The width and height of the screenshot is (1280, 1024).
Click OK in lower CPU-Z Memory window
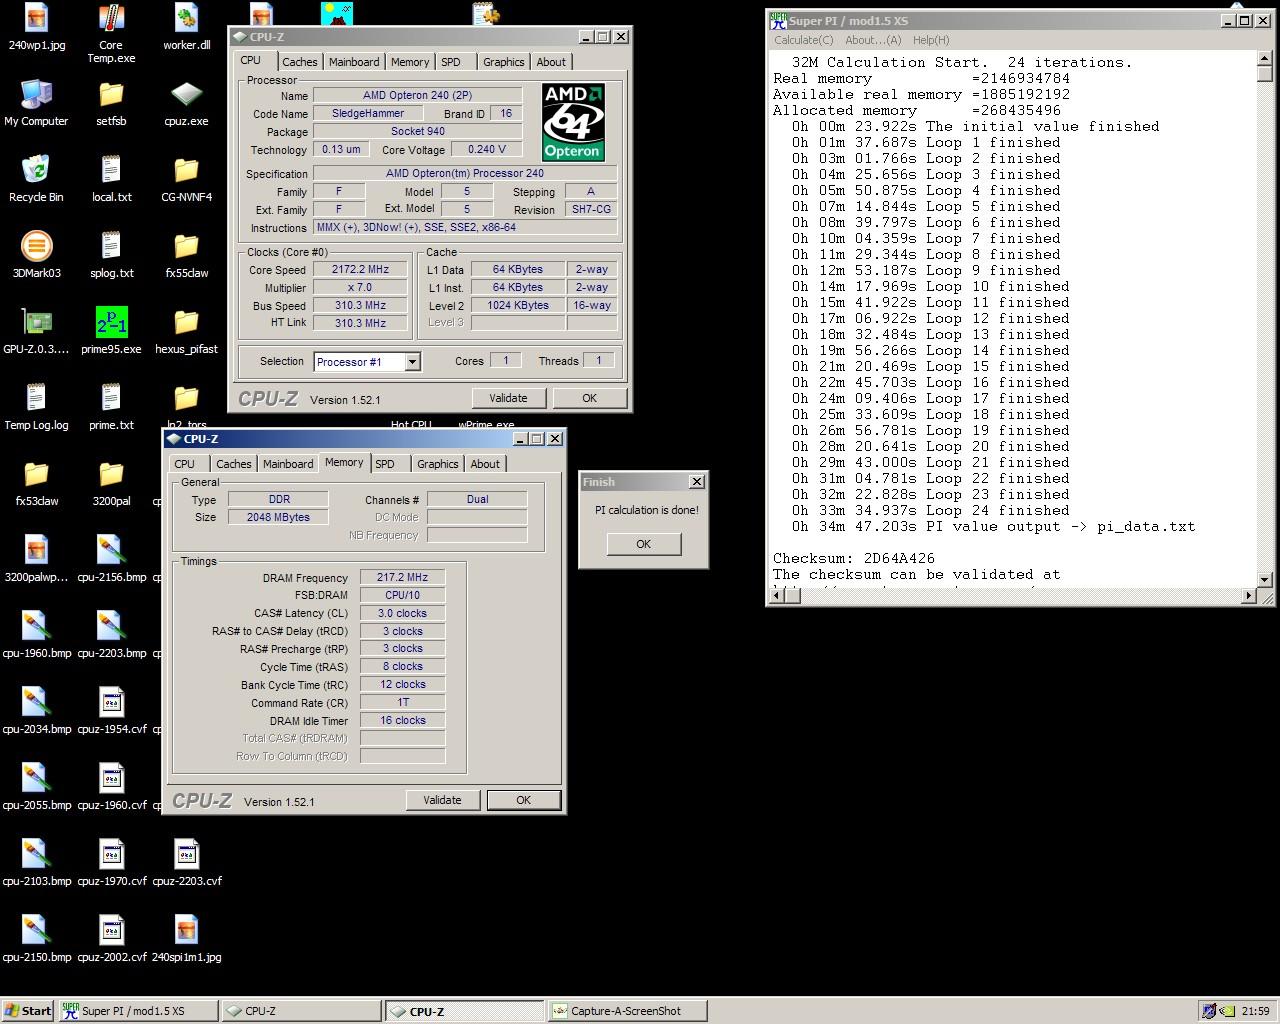pos(523,800)
